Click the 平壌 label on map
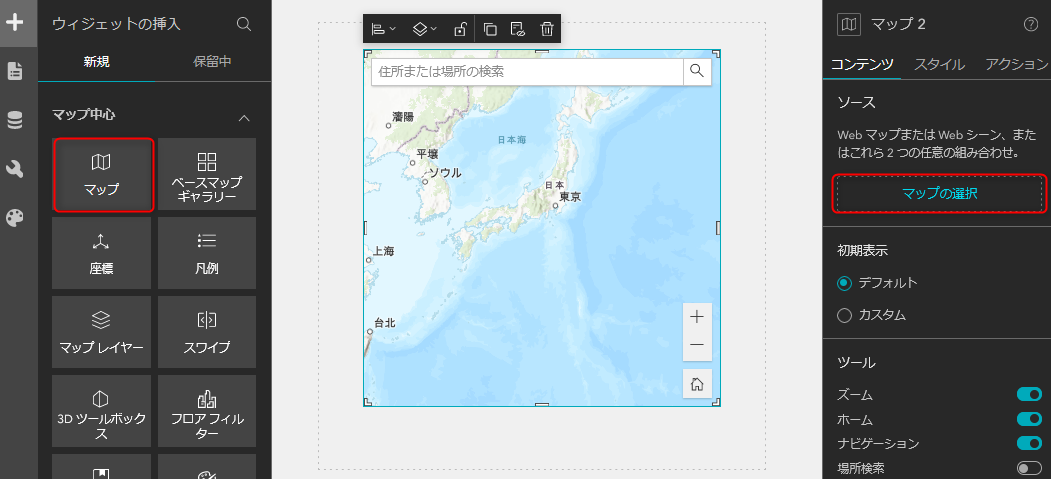This screenshot has height=479, width=1051. [x=426, y=154]
